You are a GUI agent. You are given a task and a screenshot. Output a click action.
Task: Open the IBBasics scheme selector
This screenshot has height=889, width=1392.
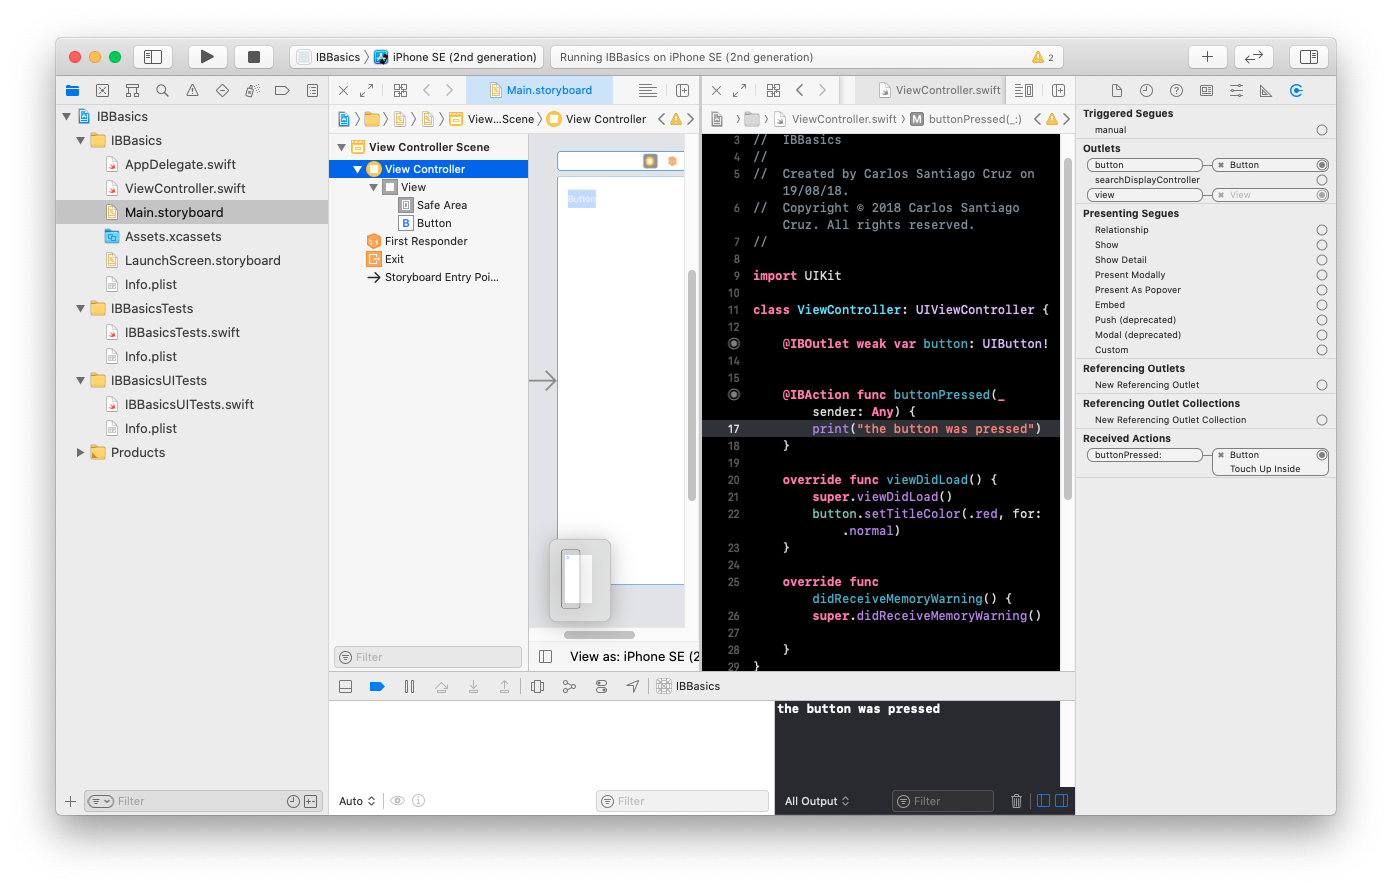(329, 57)
